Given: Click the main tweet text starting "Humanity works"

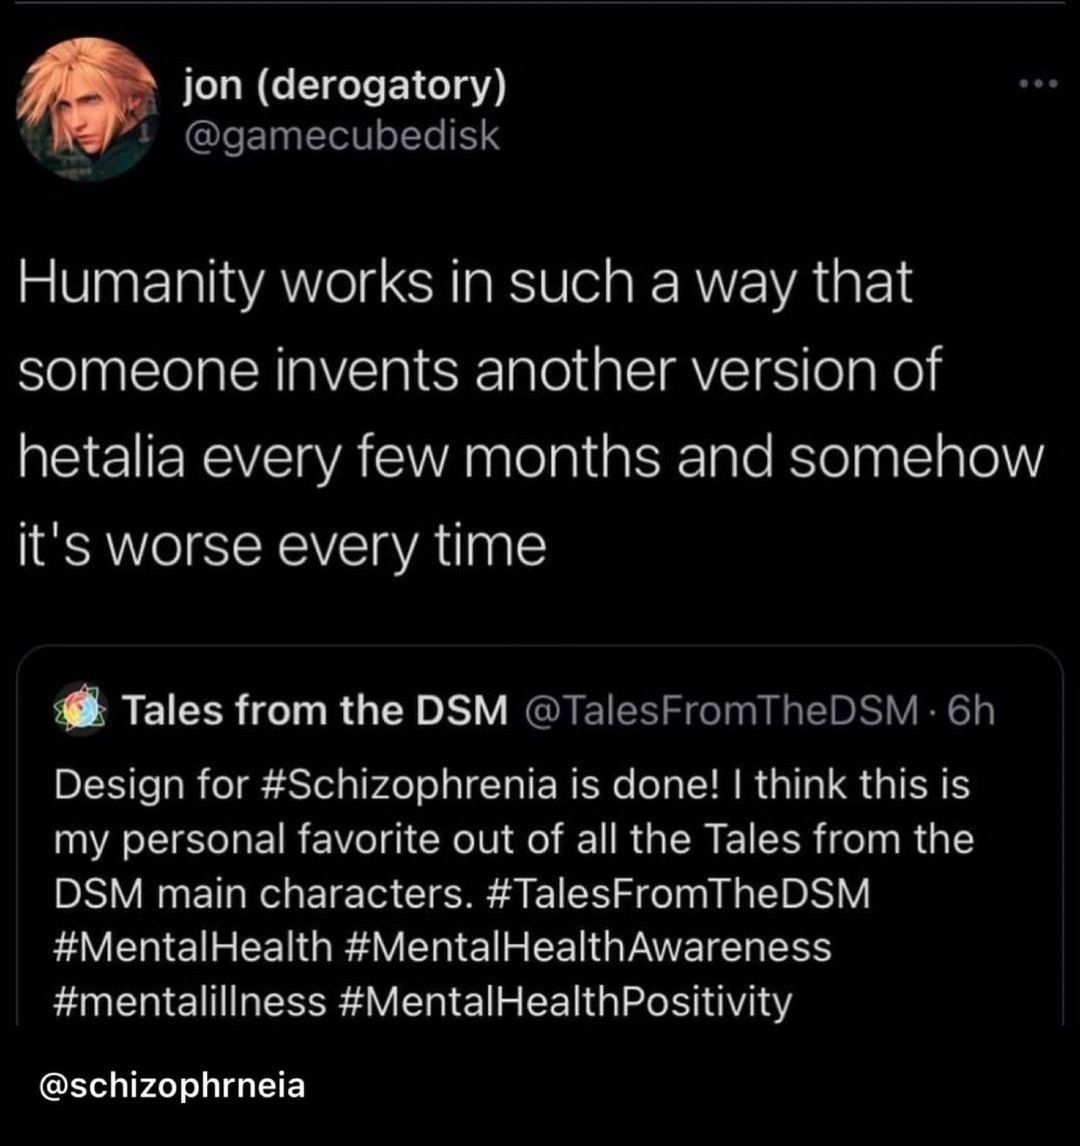Looking at the screenshot, I should 466,284.
